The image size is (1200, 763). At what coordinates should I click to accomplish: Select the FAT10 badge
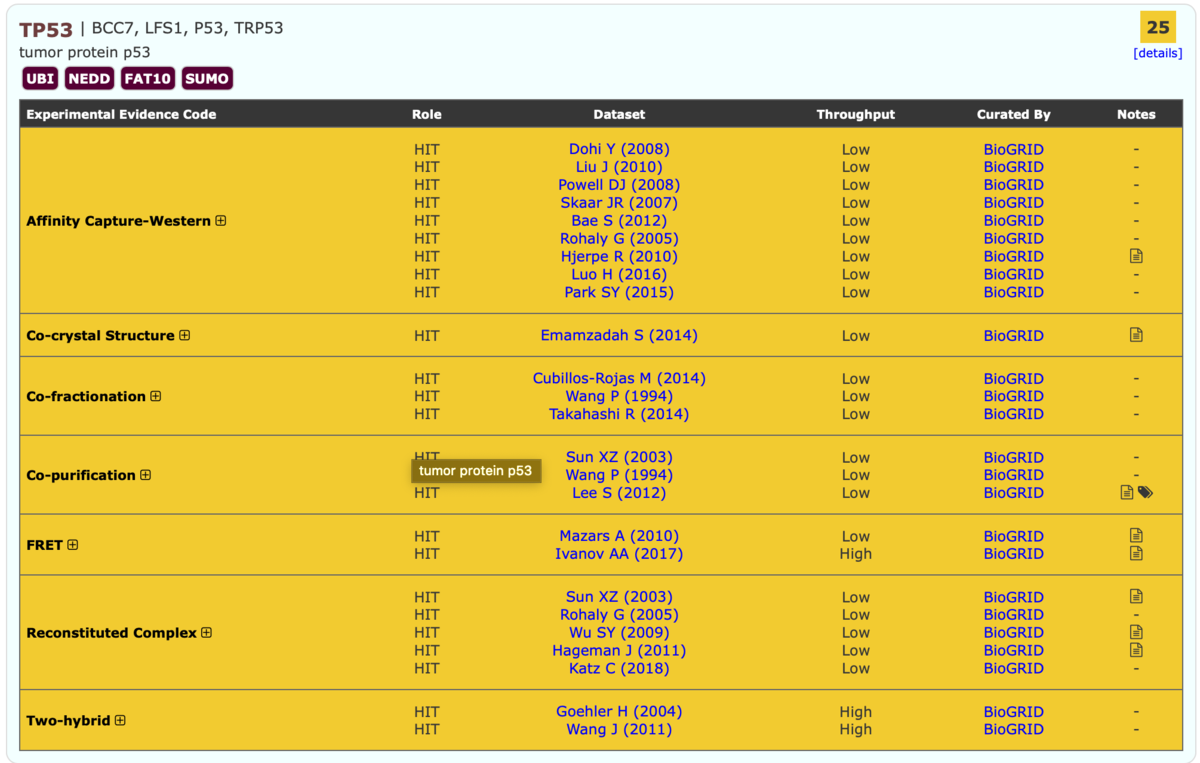coord(148,78)
